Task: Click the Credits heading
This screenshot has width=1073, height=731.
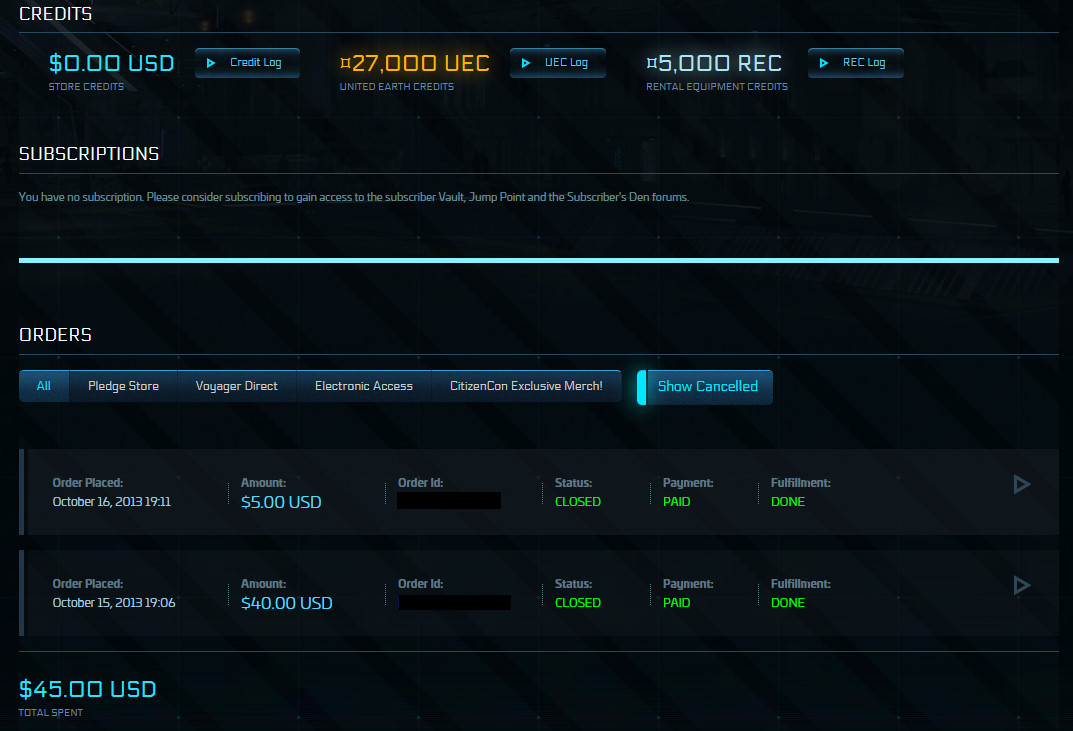Action: (55, 14)
